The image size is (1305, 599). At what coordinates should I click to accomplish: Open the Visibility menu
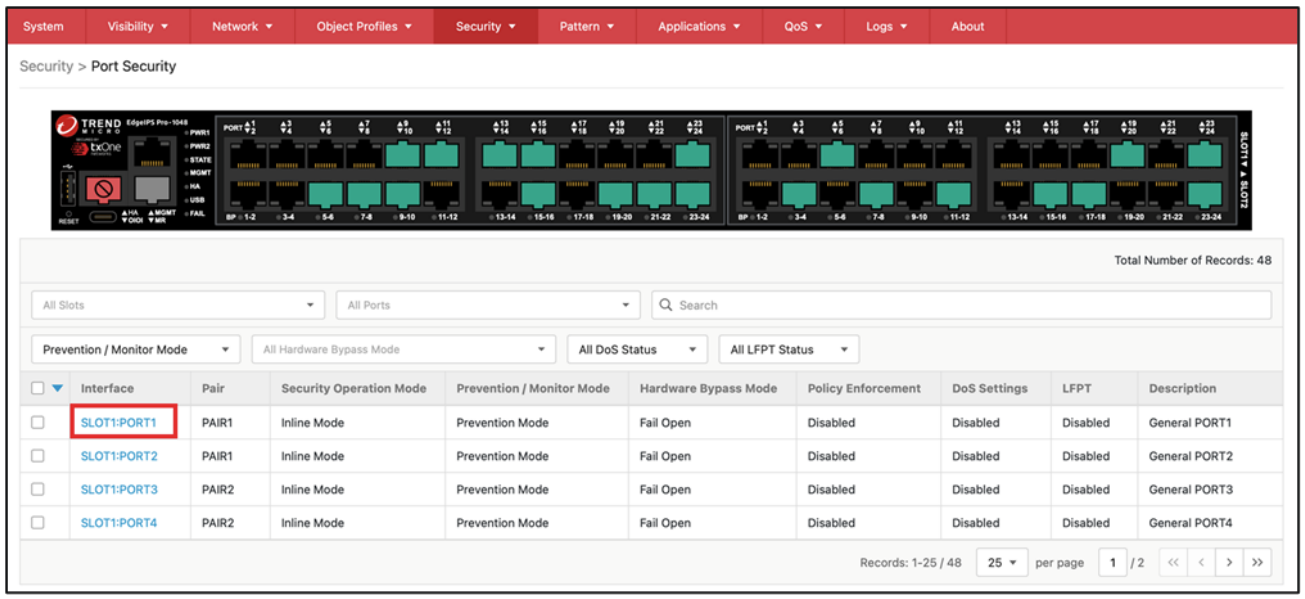coord(138,26)
